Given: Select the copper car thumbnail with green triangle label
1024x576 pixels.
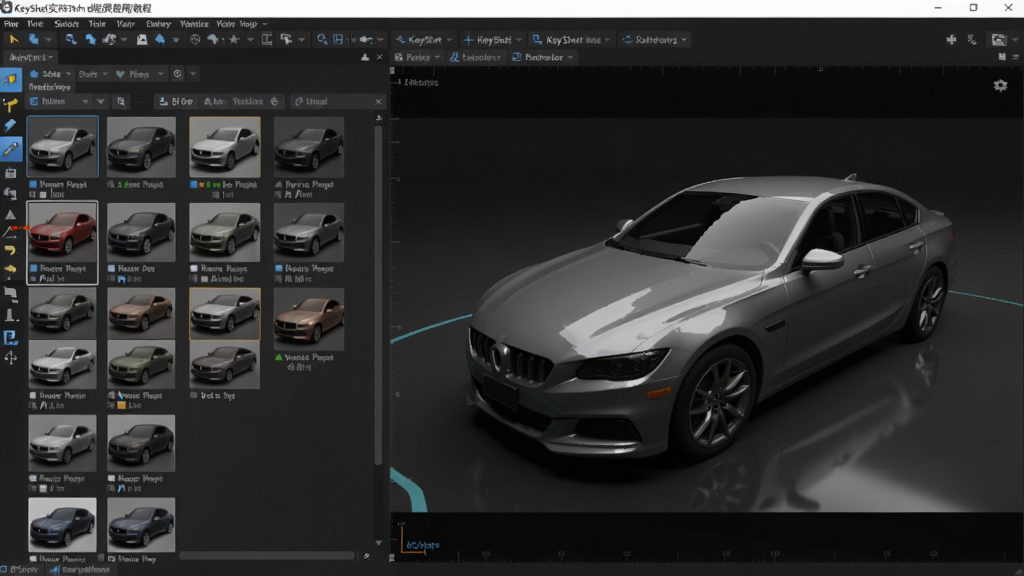Looking at the screenshot, I should [x=309, y=319].
